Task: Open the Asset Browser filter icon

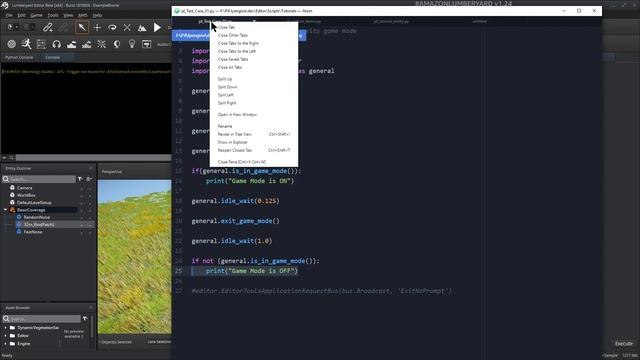Action: point(85,319)
